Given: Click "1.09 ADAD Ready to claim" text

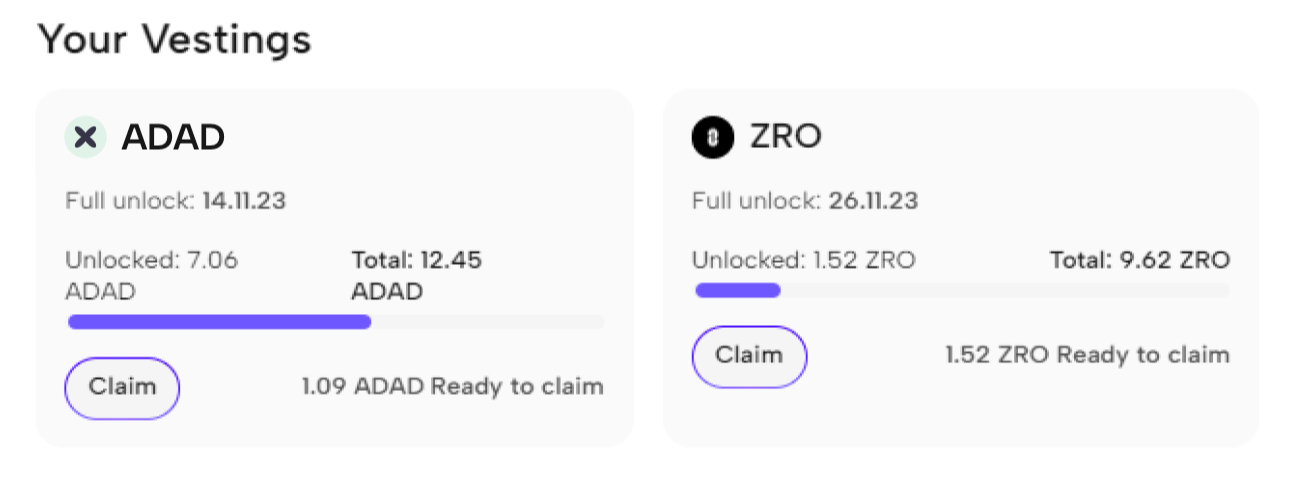Looking at the screenshot, I should click(x=452, y=387).
